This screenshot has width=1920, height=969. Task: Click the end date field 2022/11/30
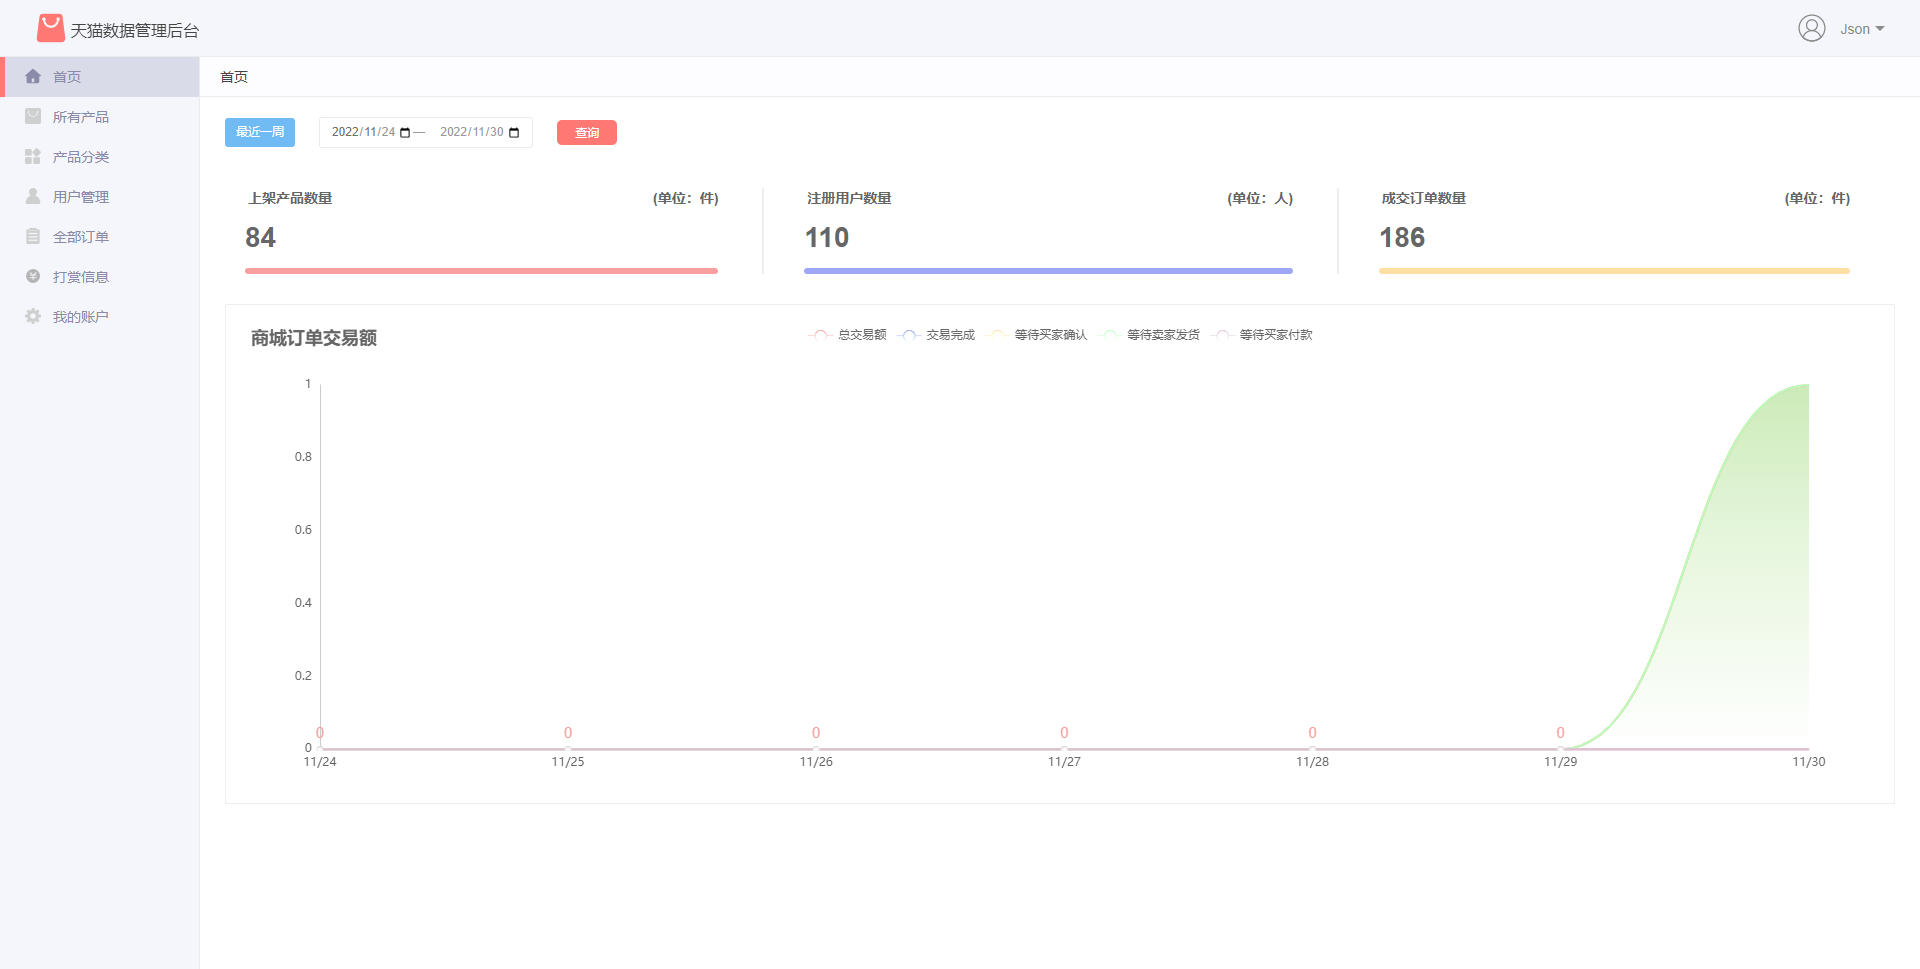coord(479,132)
